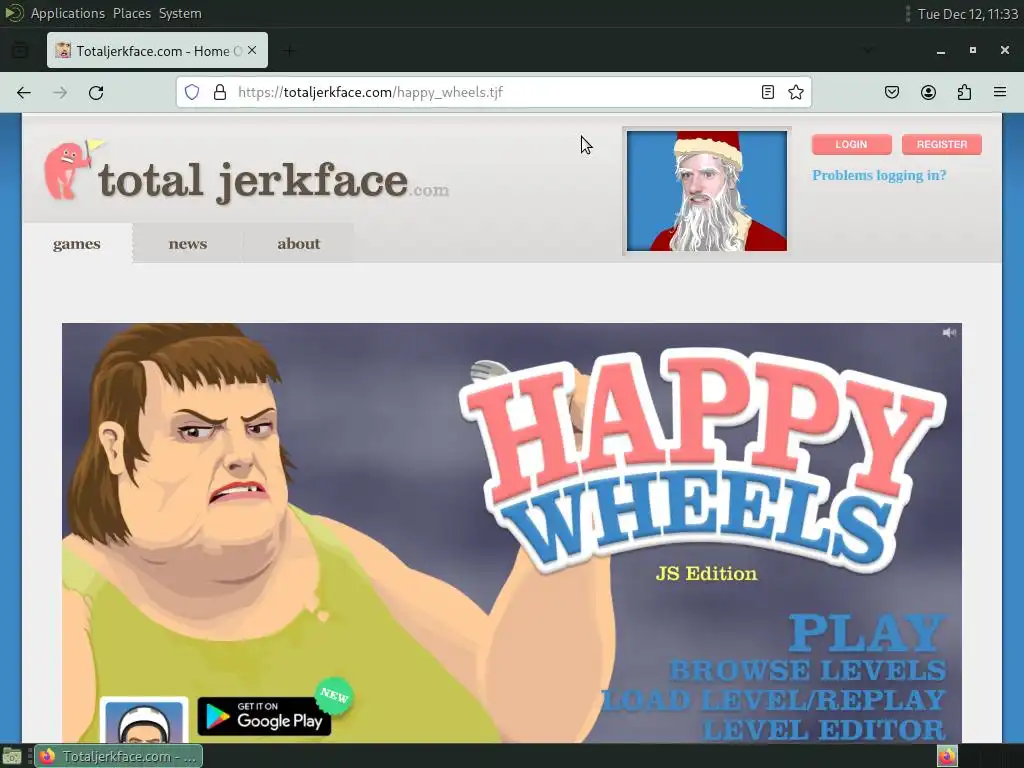
Task: Click the Totaljerkface.com taskbar window button
Action: click(x=119, y=756)
